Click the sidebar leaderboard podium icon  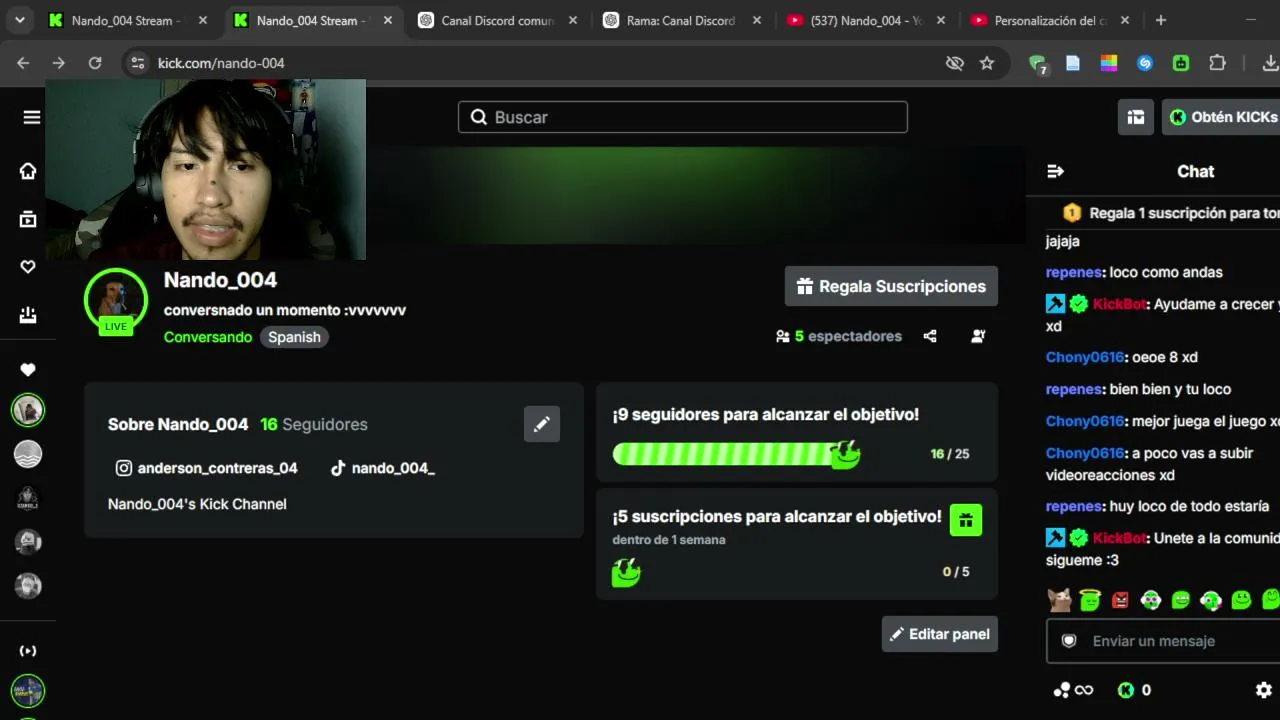pos(28,315)
